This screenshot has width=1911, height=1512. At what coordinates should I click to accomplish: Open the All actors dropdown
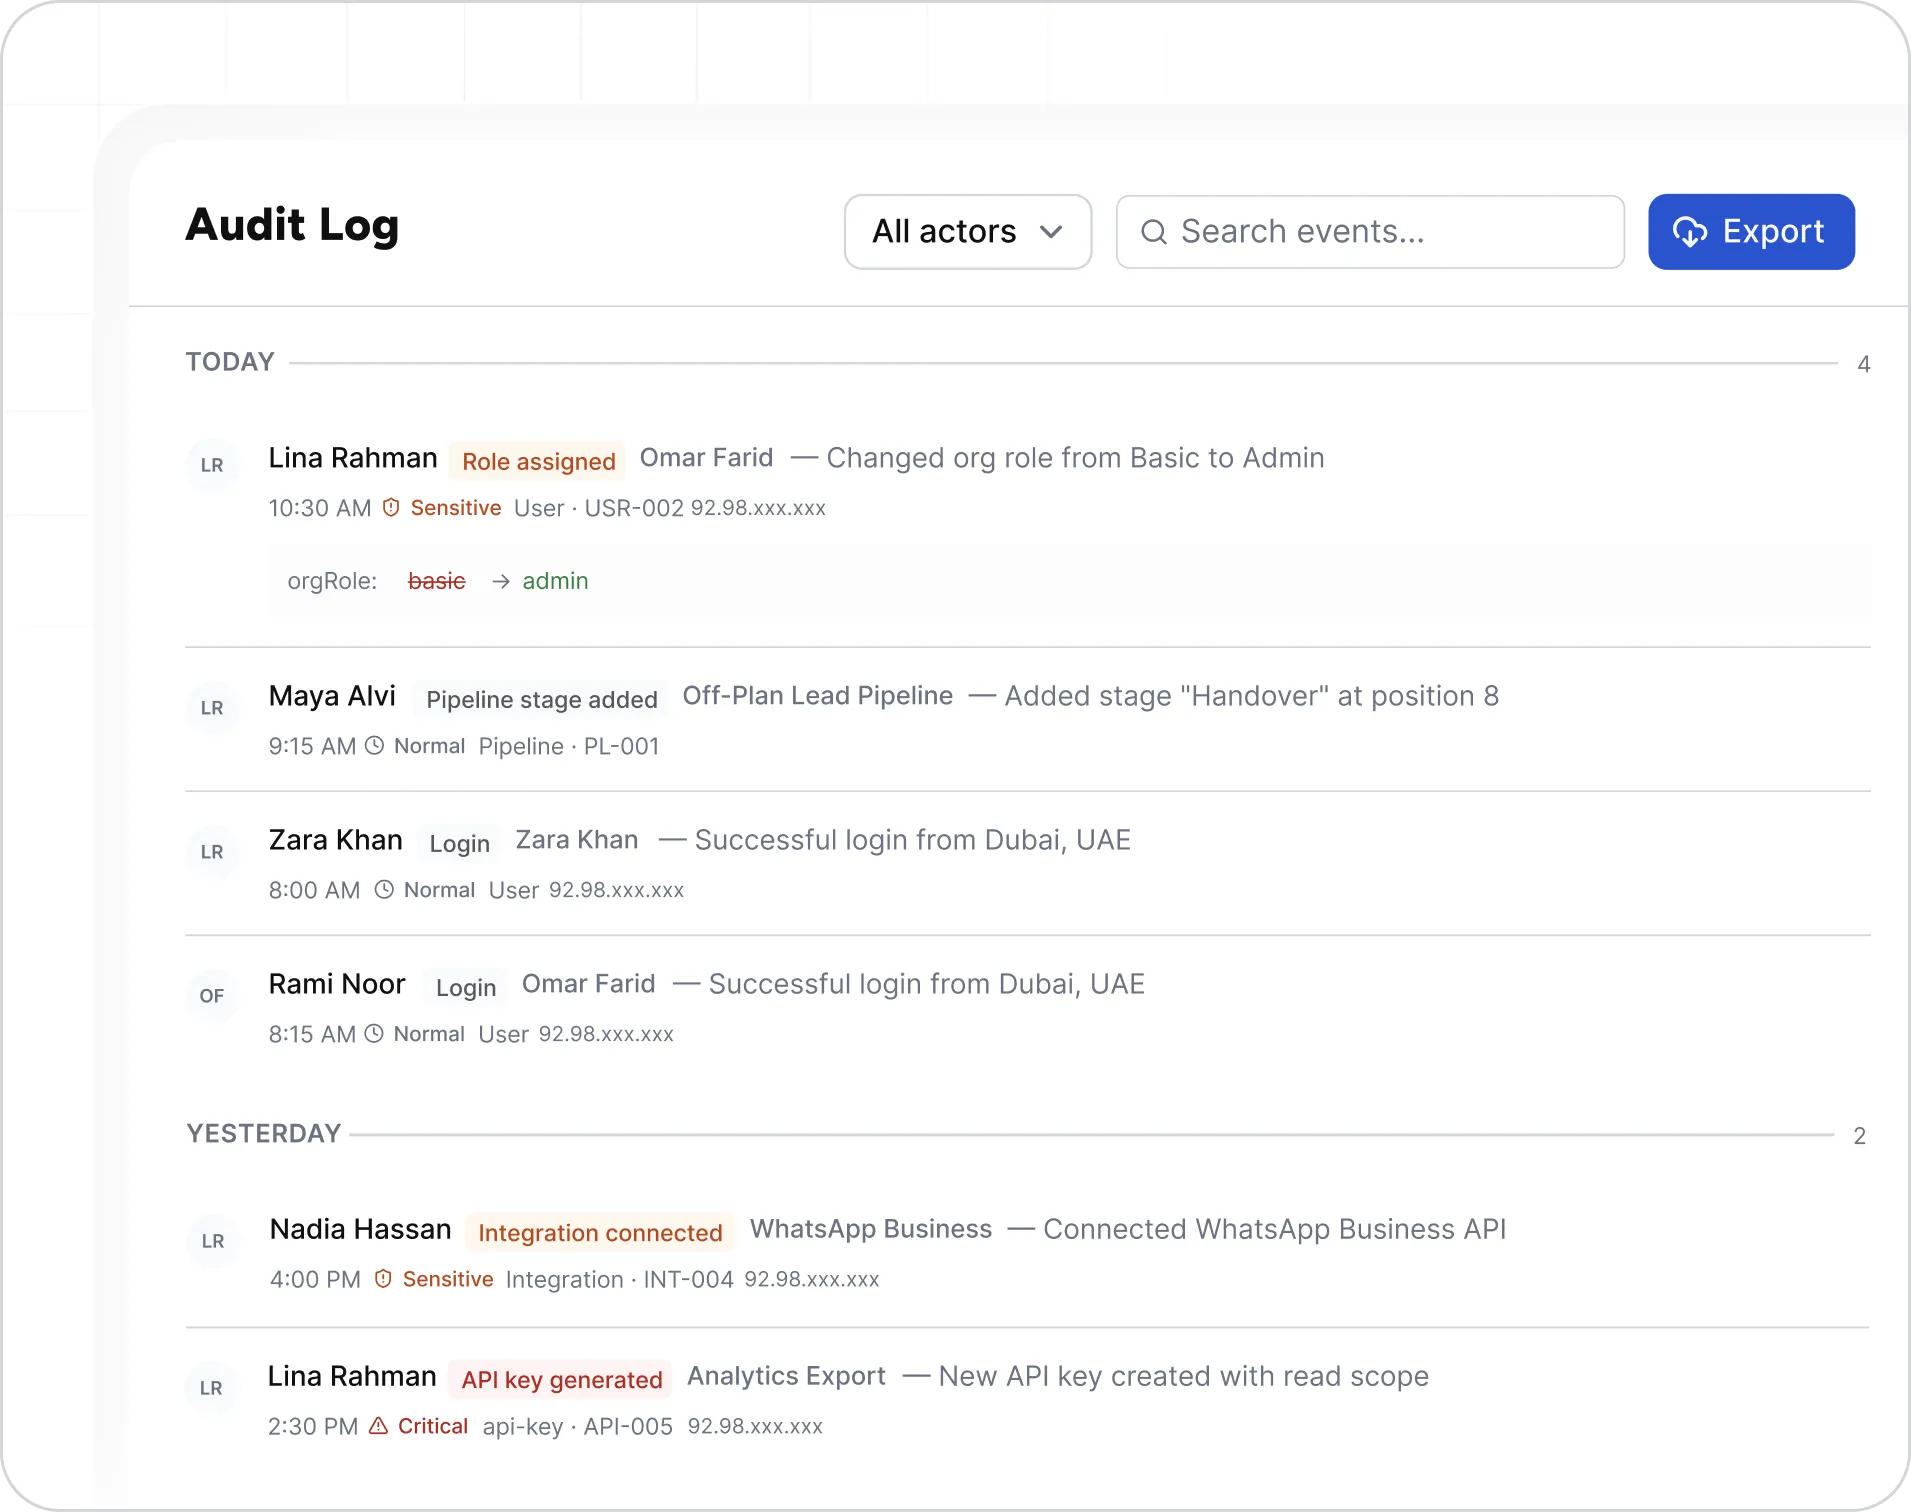click(x=967, y=232)
